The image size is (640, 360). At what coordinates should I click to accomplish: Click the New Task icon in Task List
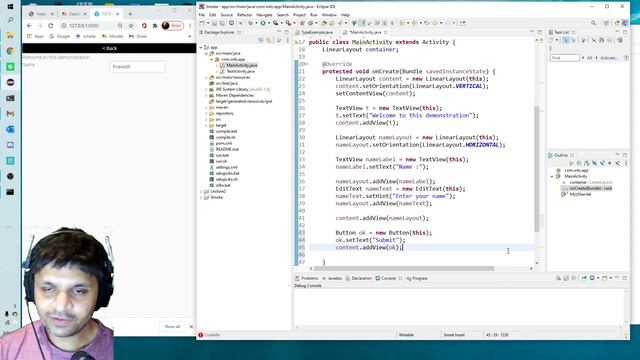click(x=551, y=40)
